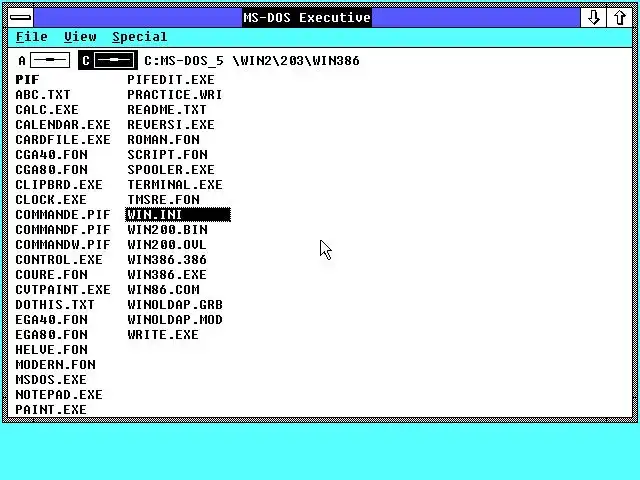The image size is (640, 480).
Task: Click the current directory path text
Action: pos(252,61)
